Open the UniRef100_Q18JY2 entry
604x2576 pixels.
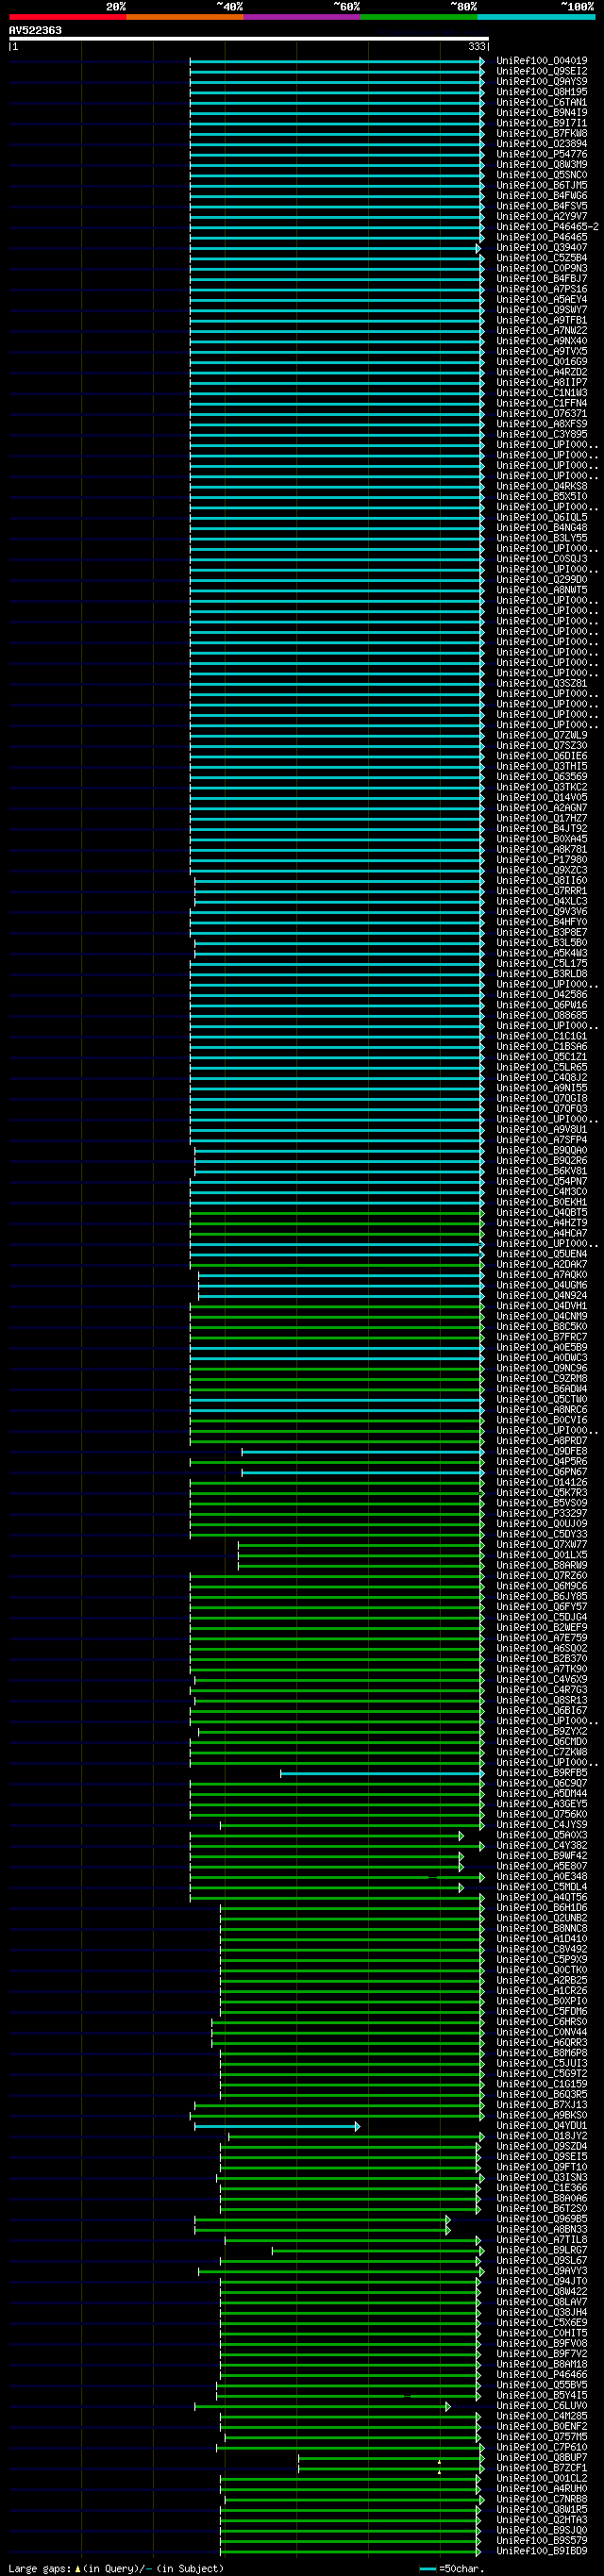(x=542, y=2136)
